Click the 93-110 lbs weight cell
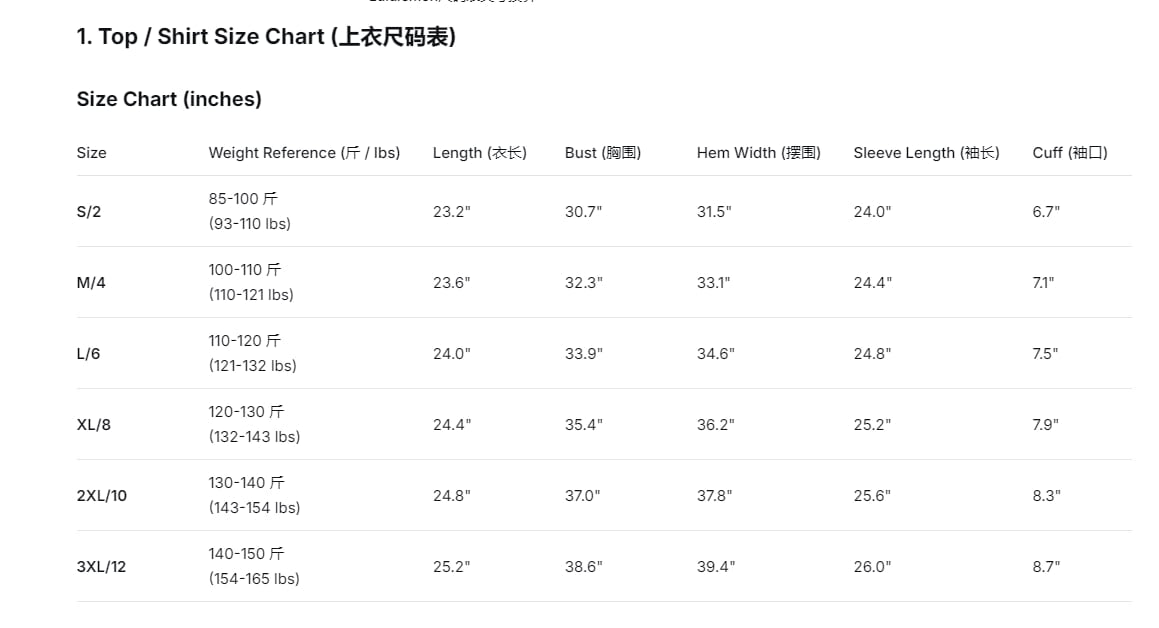1159x628 pixels. point(250,224)
